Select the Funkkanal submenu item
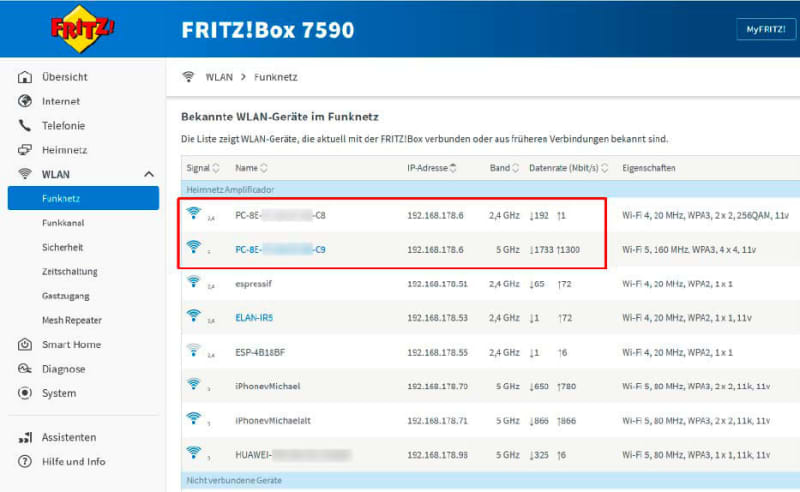This screenshot has height=492, width=800. click(63, 223)
